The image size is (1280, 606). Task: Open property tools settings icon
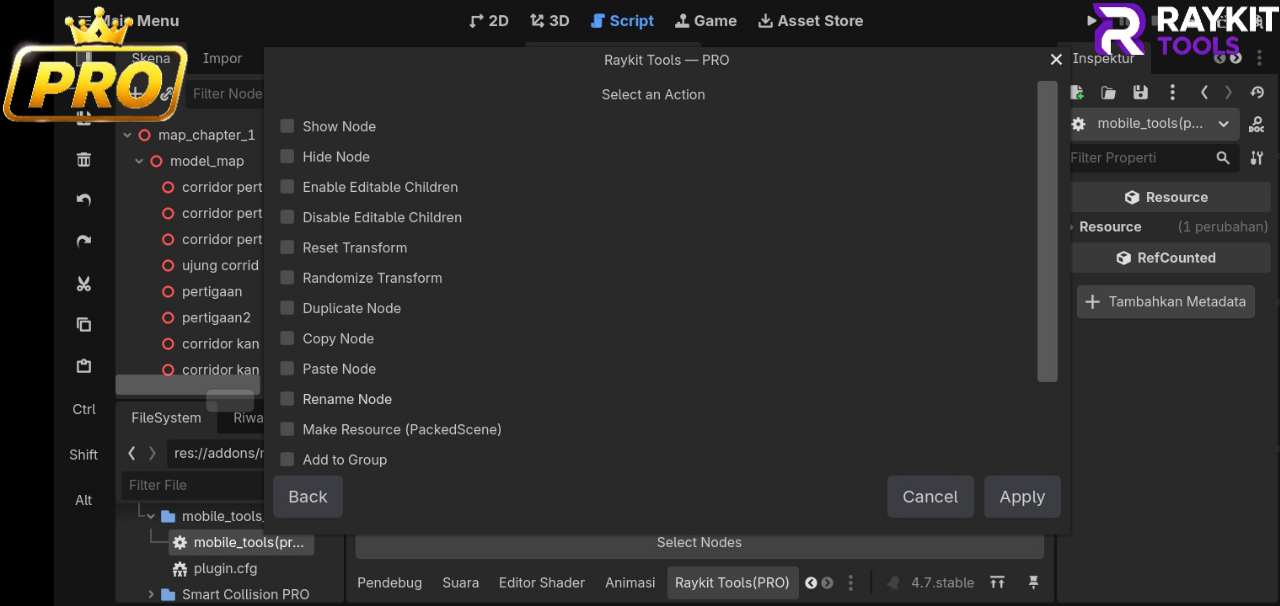point(1257,158)
